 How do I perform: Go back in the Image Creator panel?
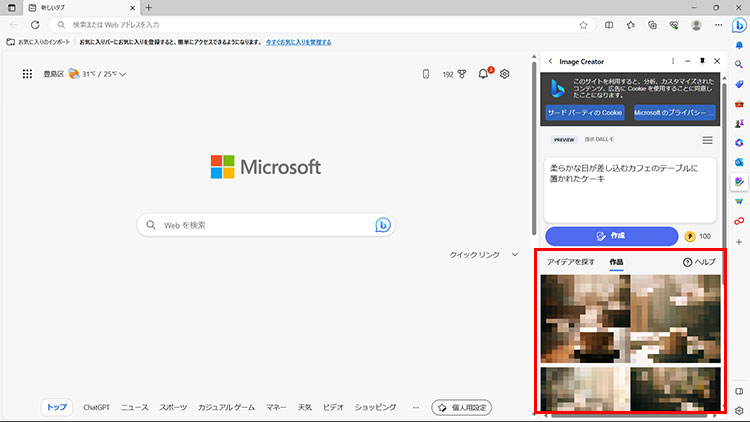[x=550, y=61]
